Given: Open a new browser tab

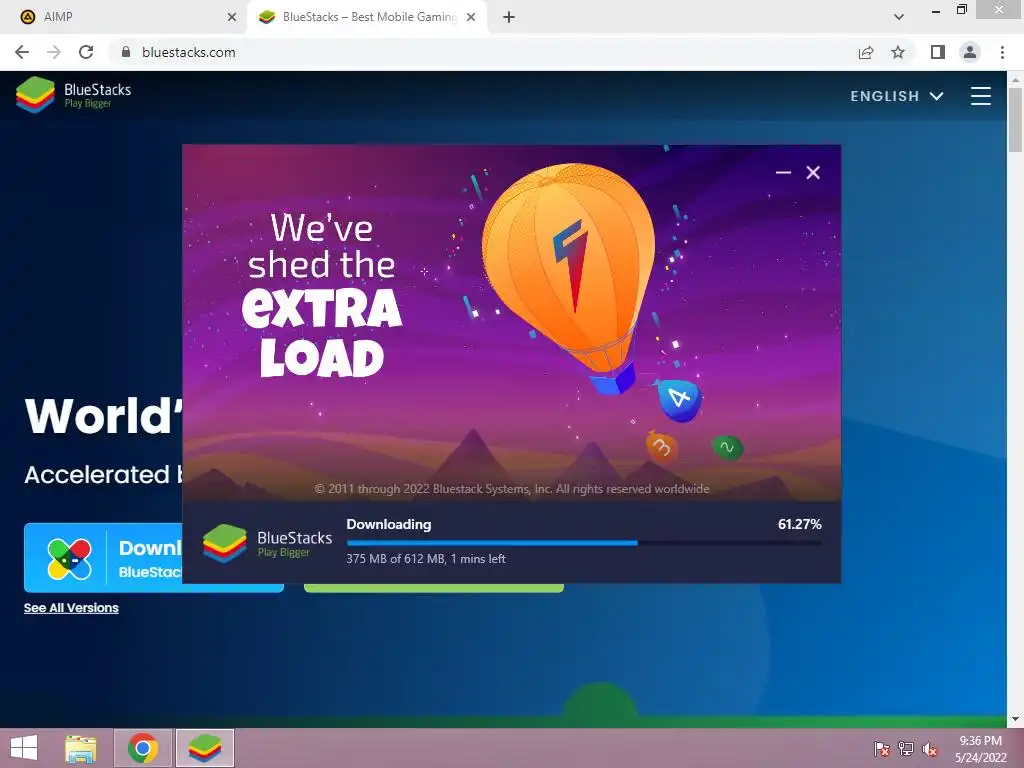Looking at the screenshot, I should (509, 17).
